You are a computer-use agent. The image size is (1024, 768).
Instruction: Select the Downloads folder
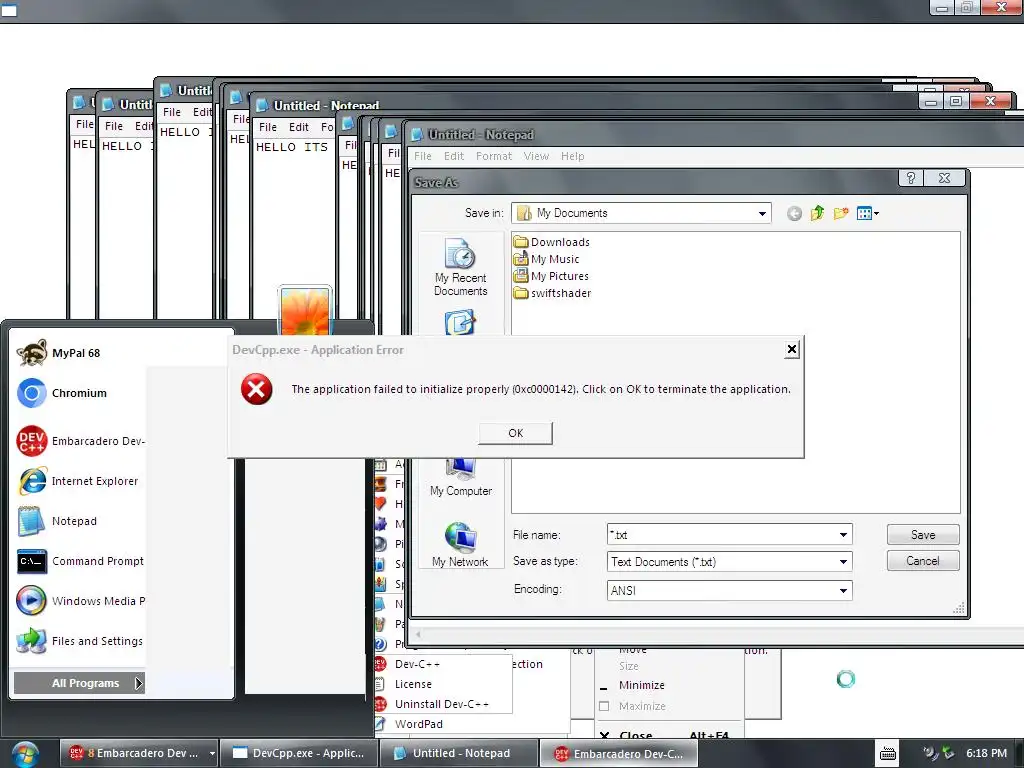click(x=552, y=242)
